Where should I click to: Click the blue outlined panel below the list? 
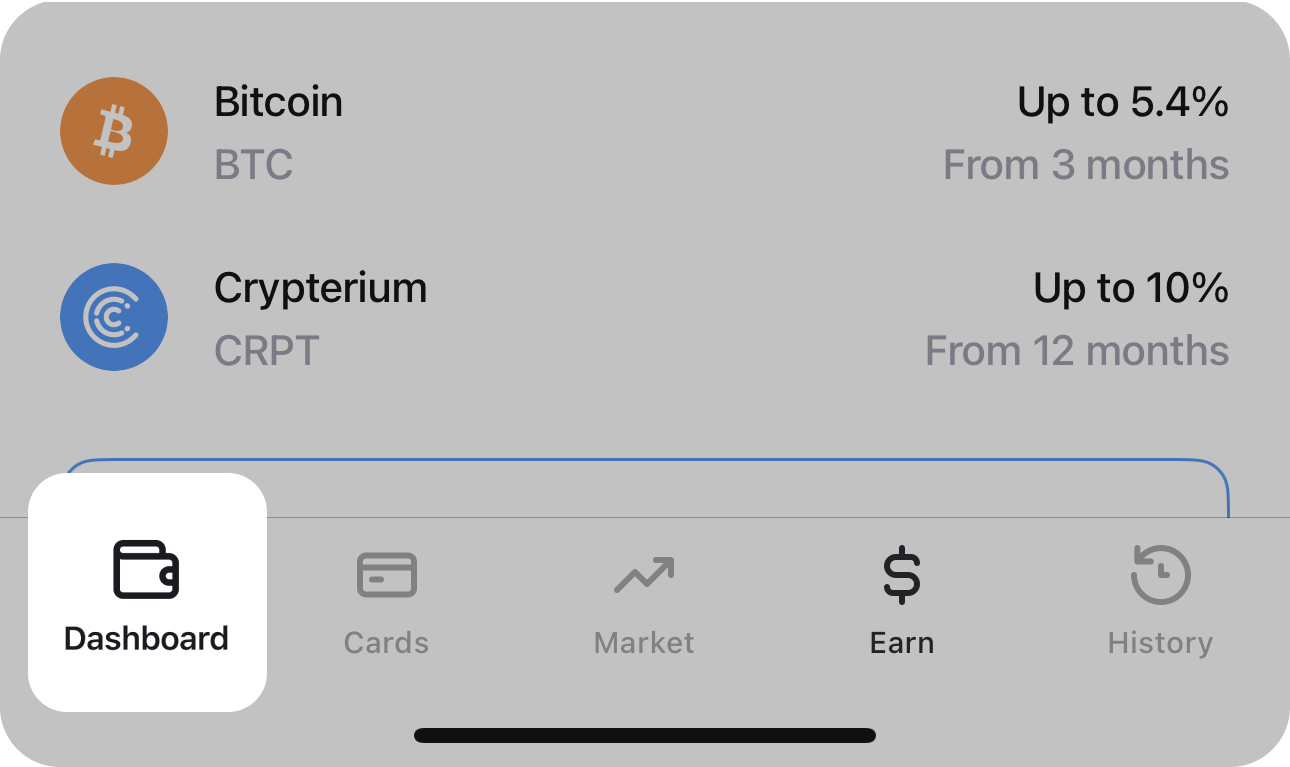(x=700, y=490)
